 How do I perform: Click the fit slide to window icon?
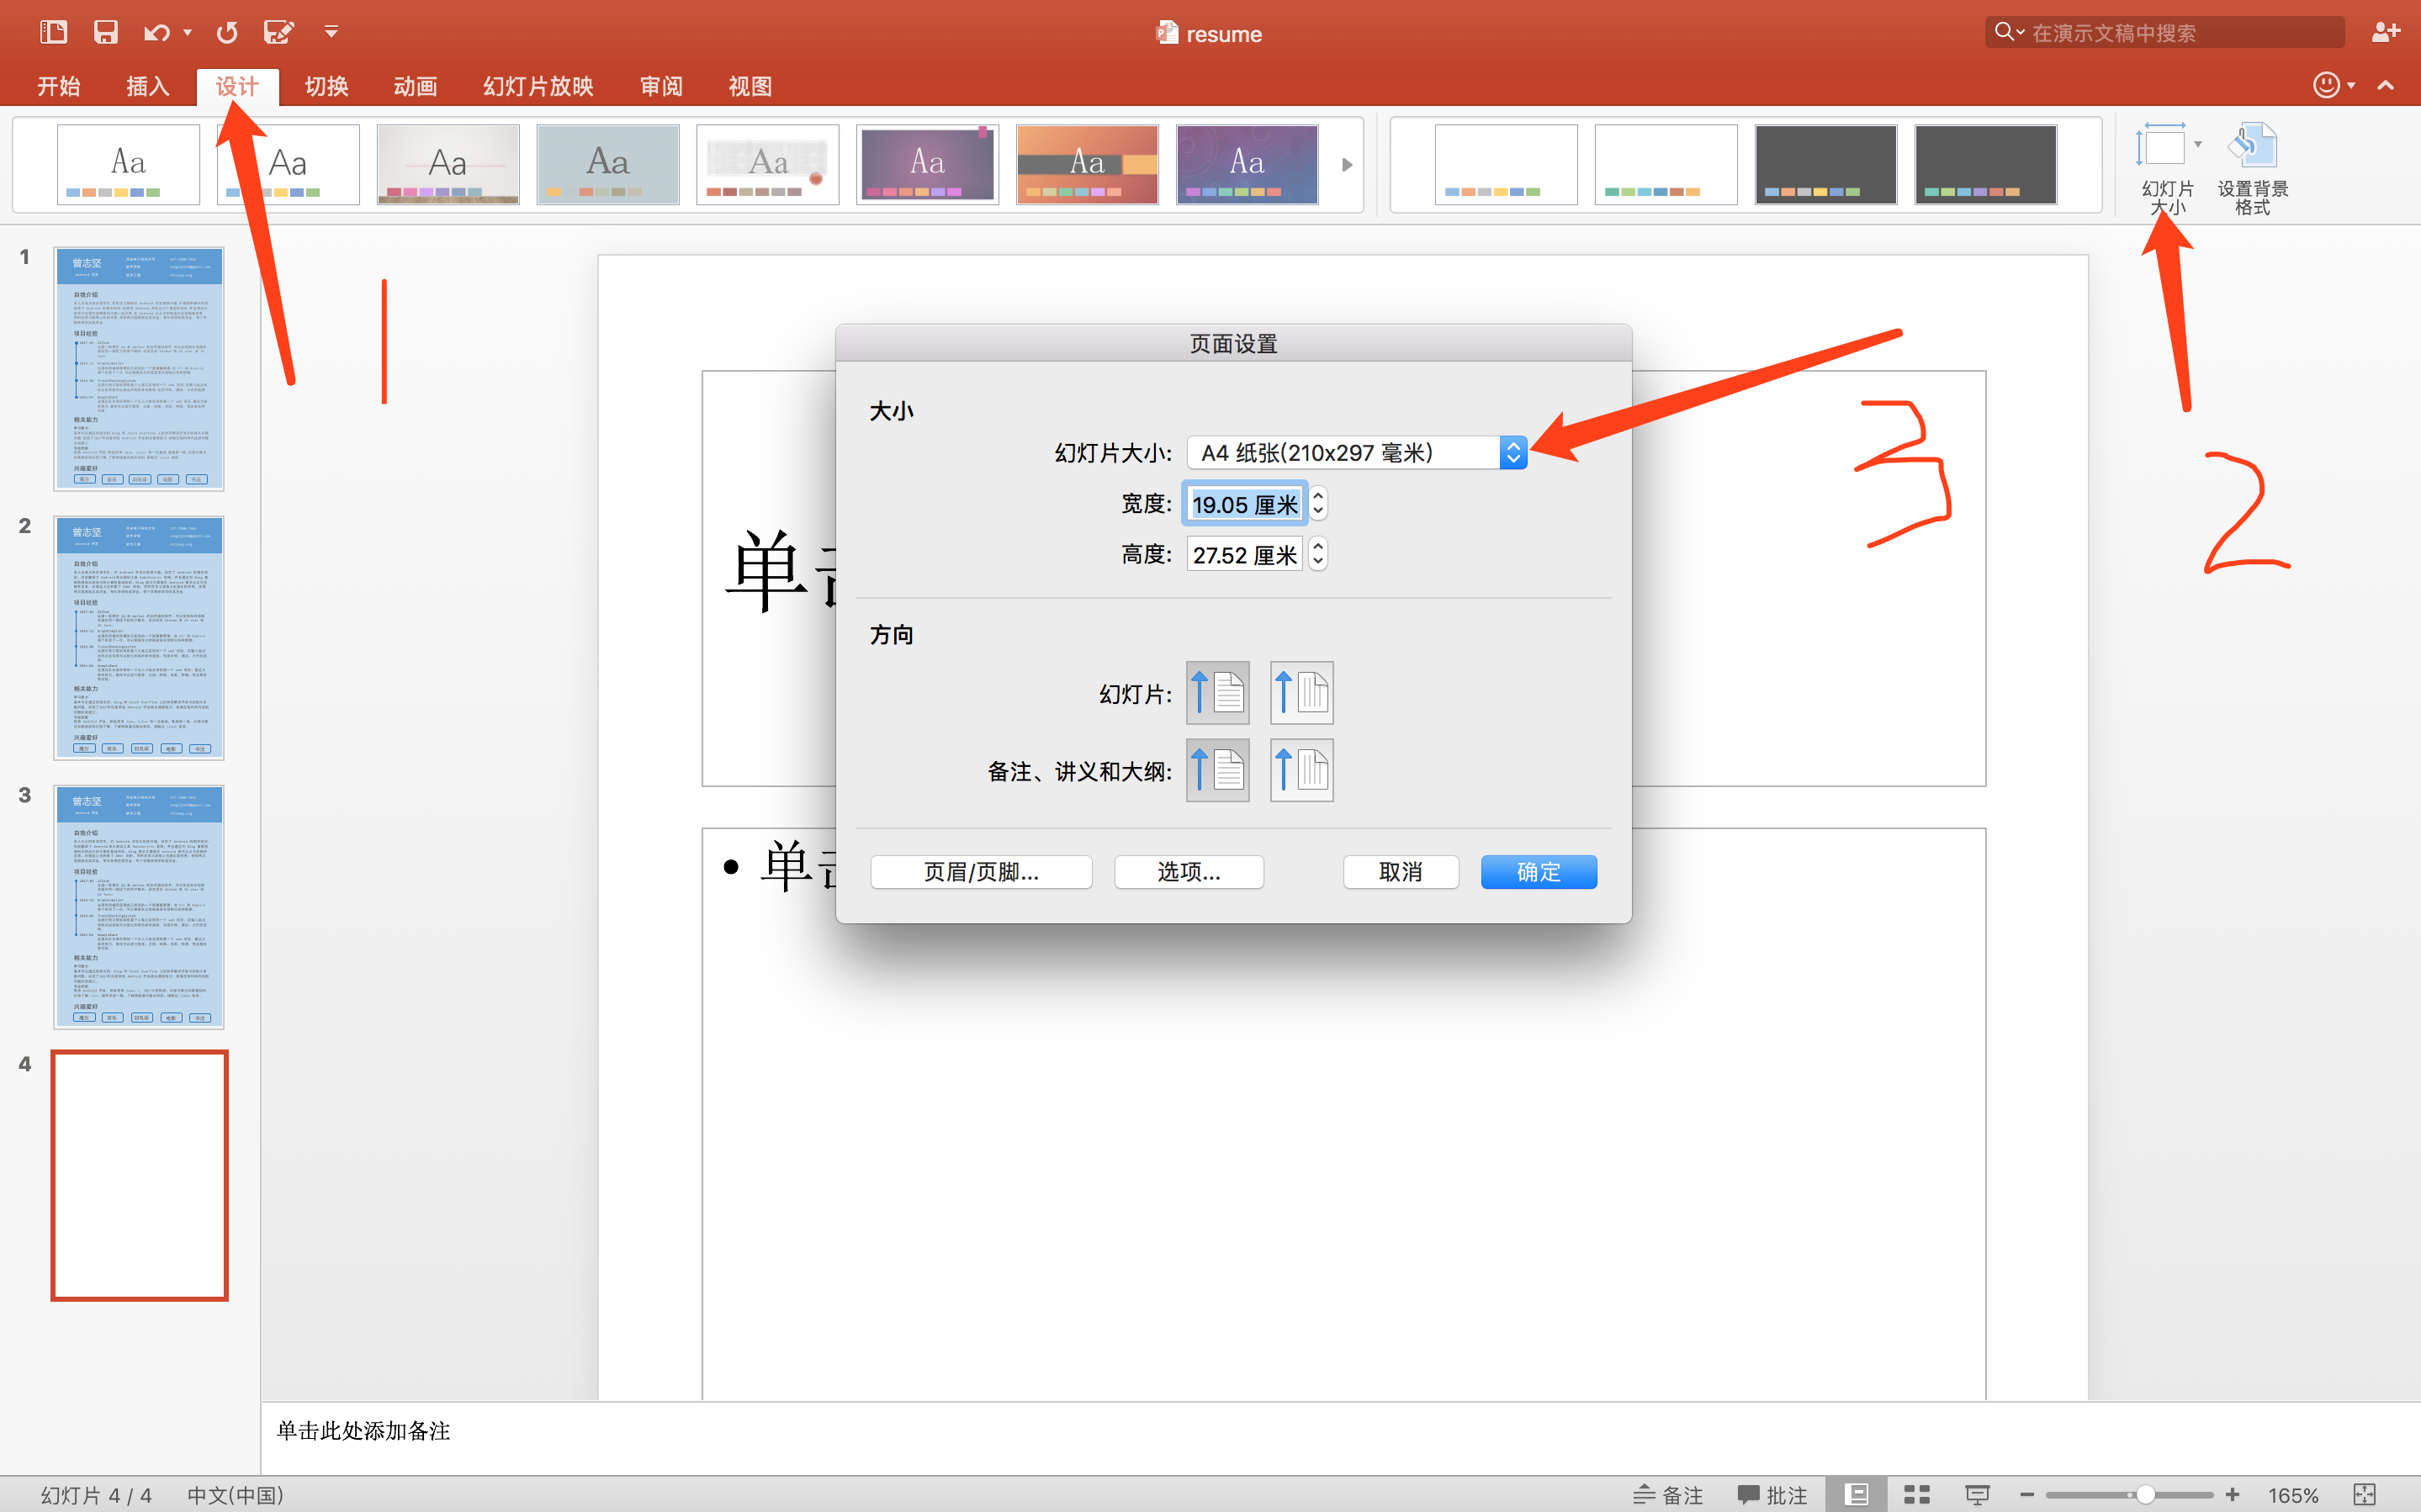pyautogui.click(x=2365, y=1494)
